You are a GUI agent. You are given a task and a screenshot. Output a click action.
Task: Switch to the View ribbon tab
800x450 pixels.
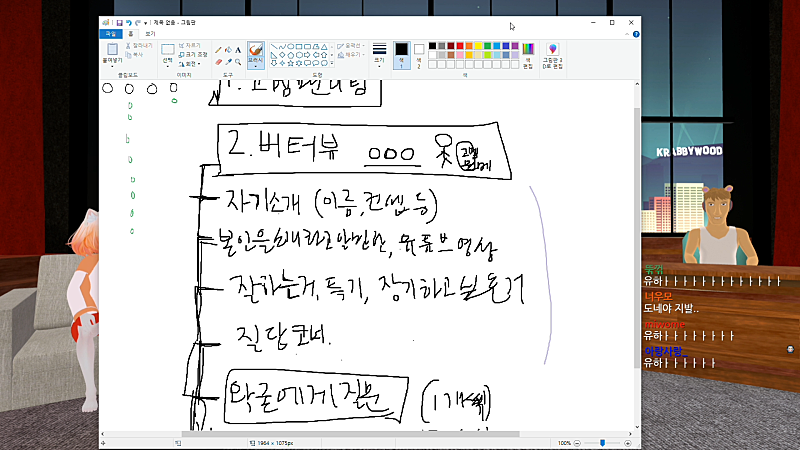pyautogui.click(x=150, y=34)
